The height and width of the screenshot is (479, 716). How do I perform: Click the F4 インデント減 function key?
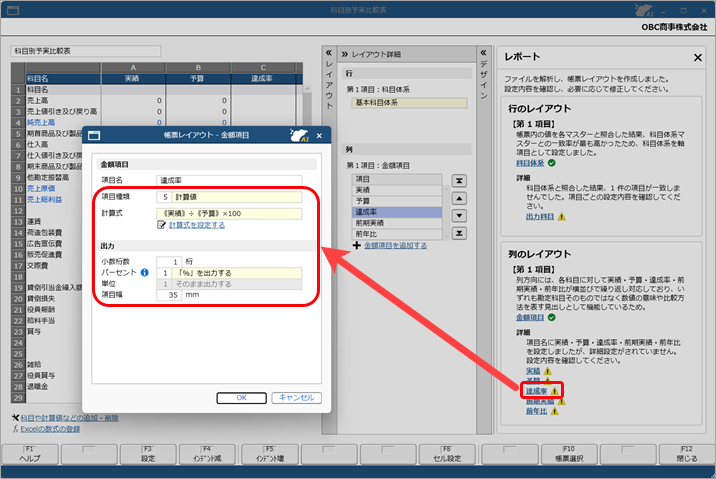coord(207,454)
